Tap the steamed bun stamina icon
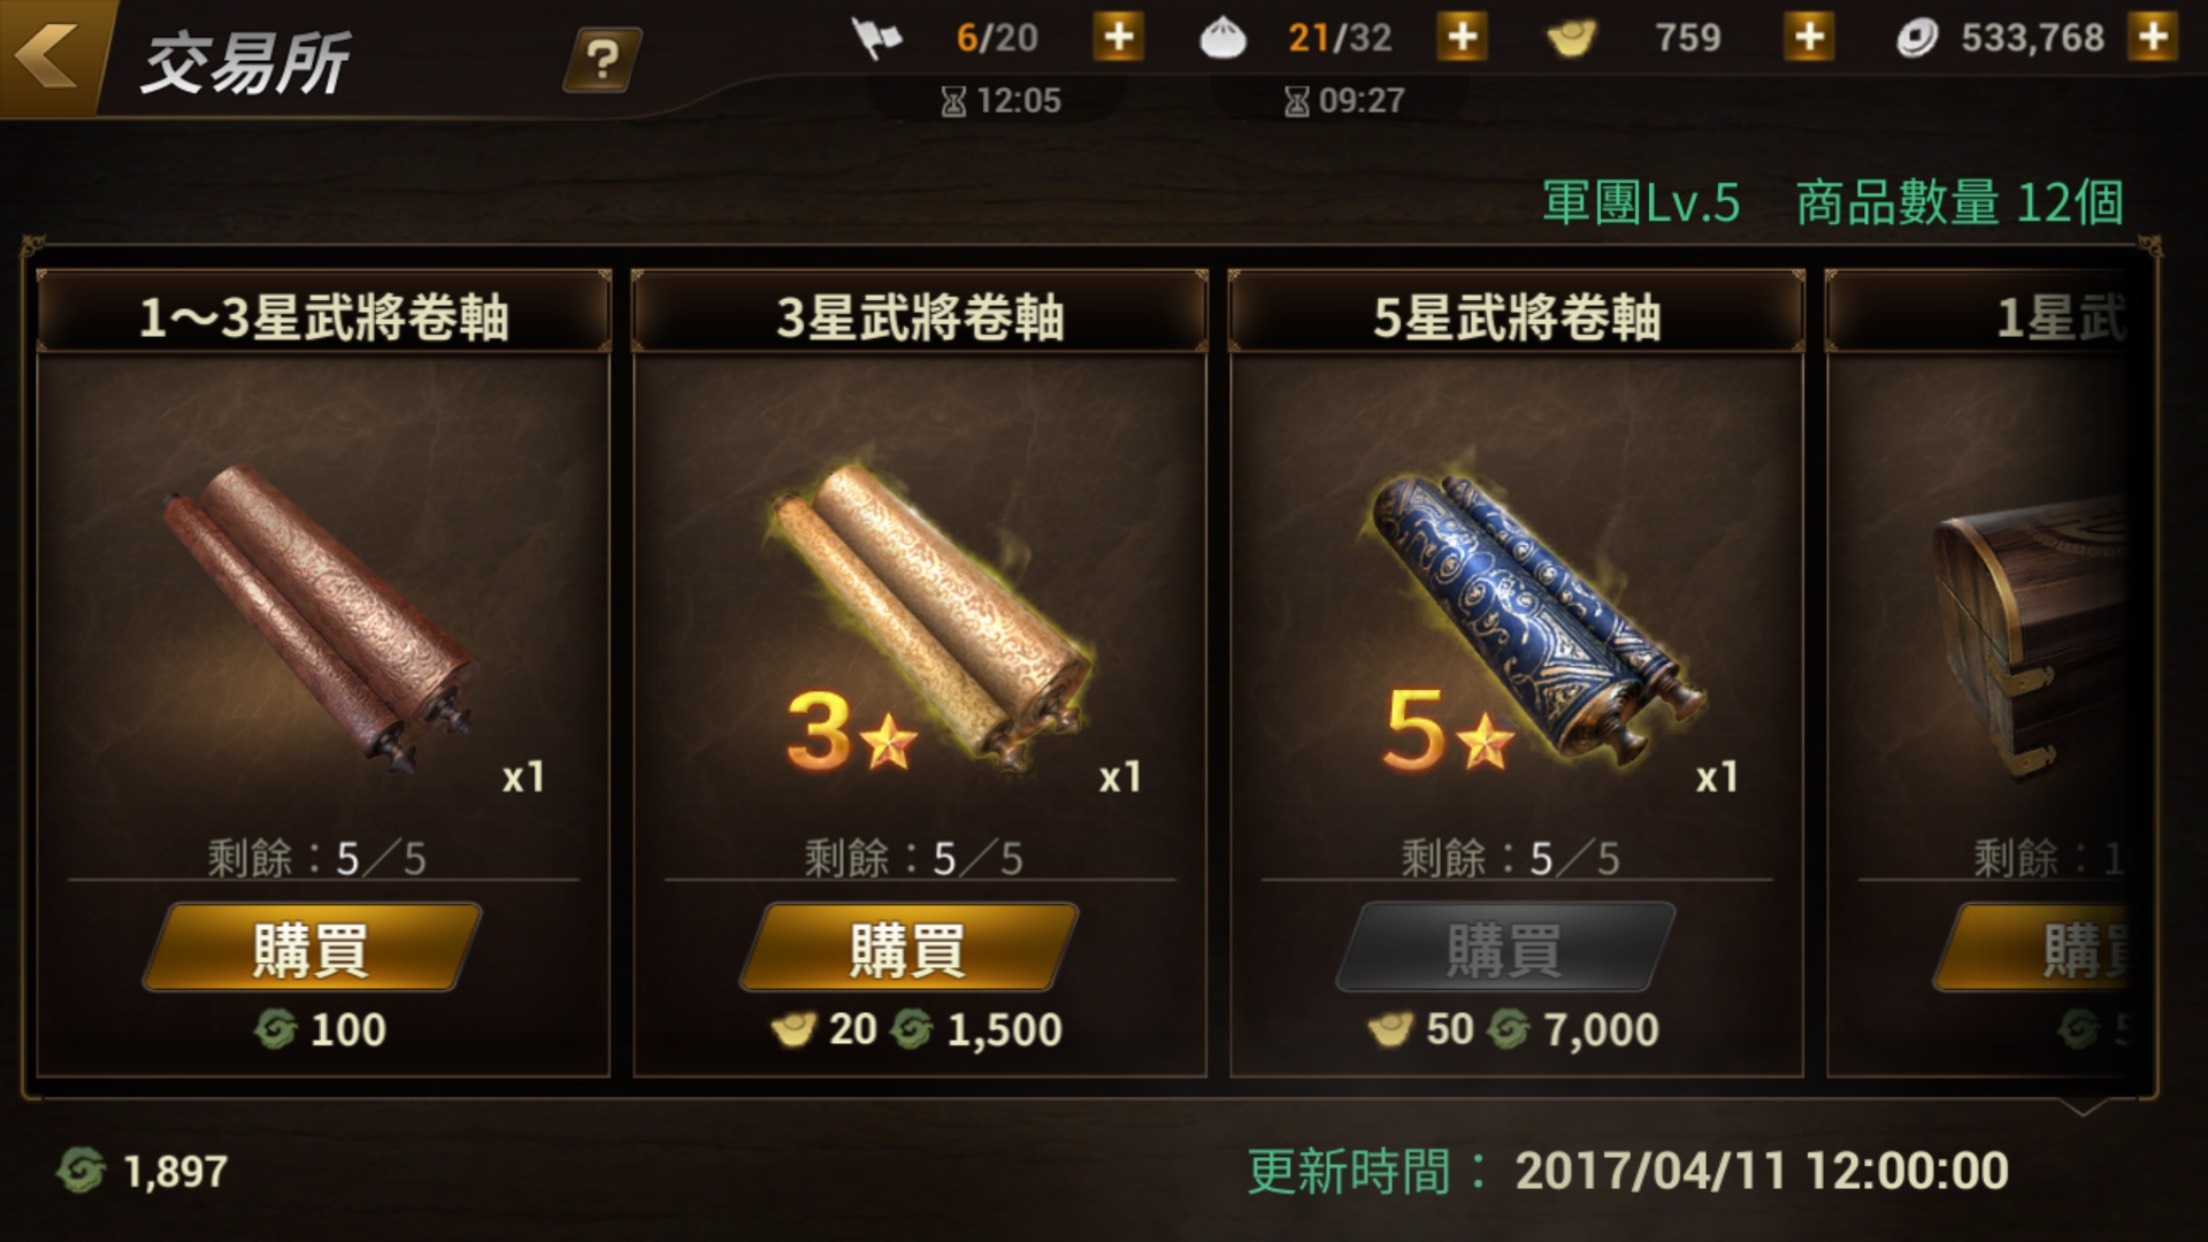Screen dimensions: 2208x1242 click(1222, 39)
